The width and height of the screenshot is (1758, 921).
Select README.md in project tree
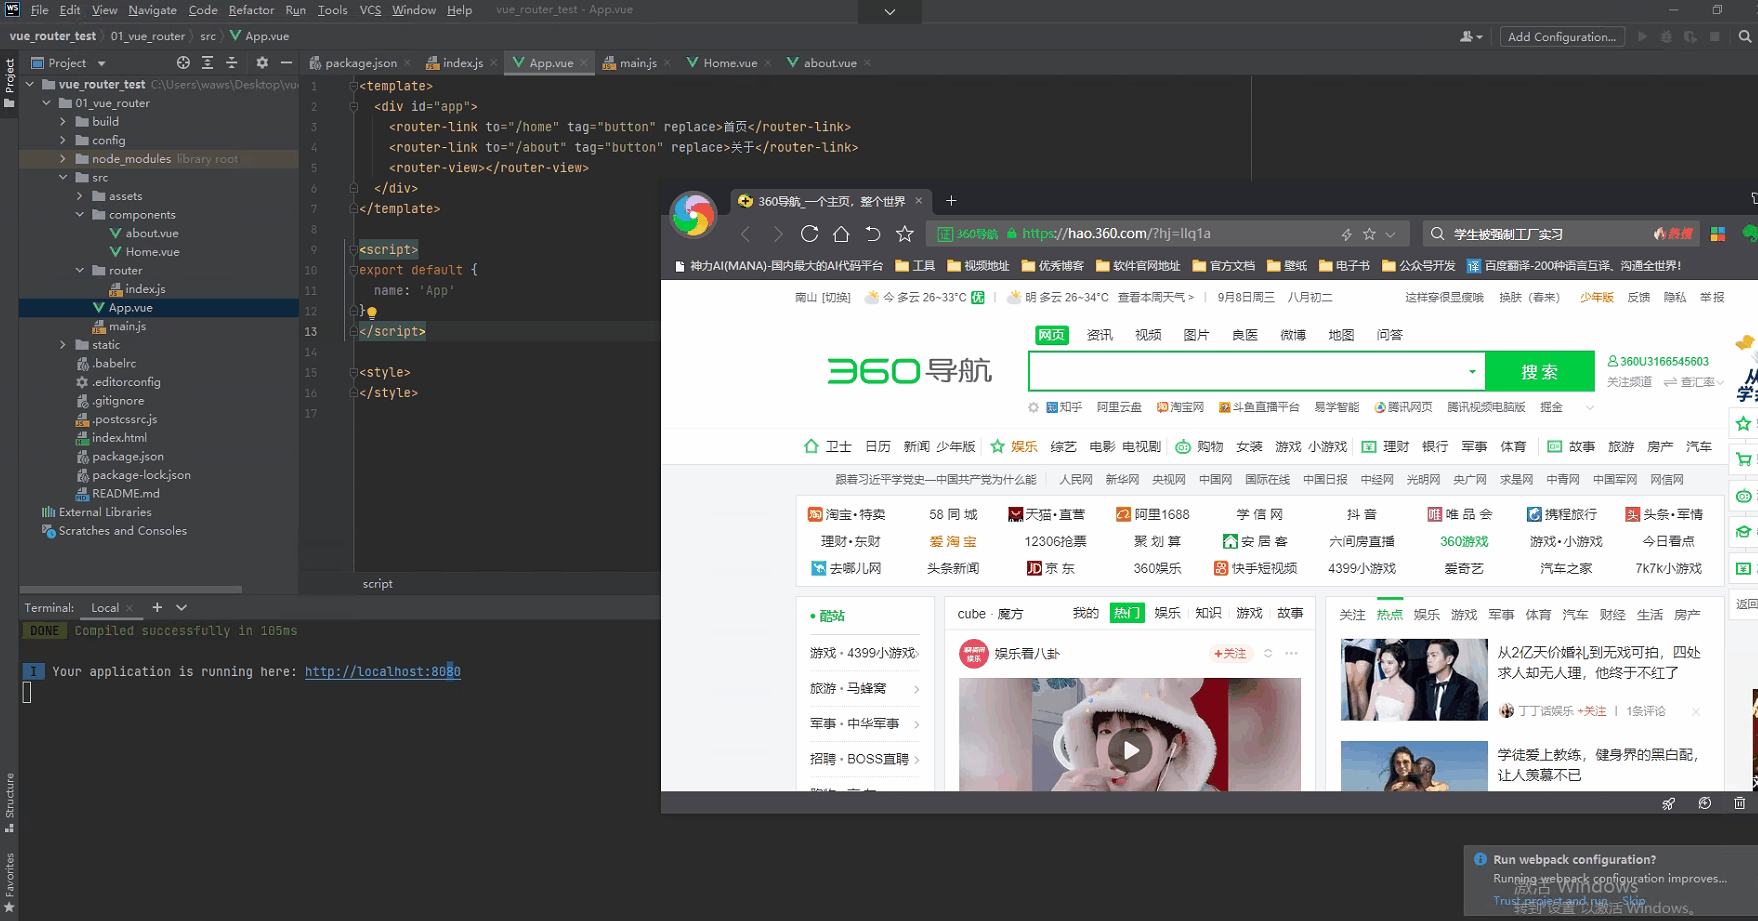[x=126, y=494]
